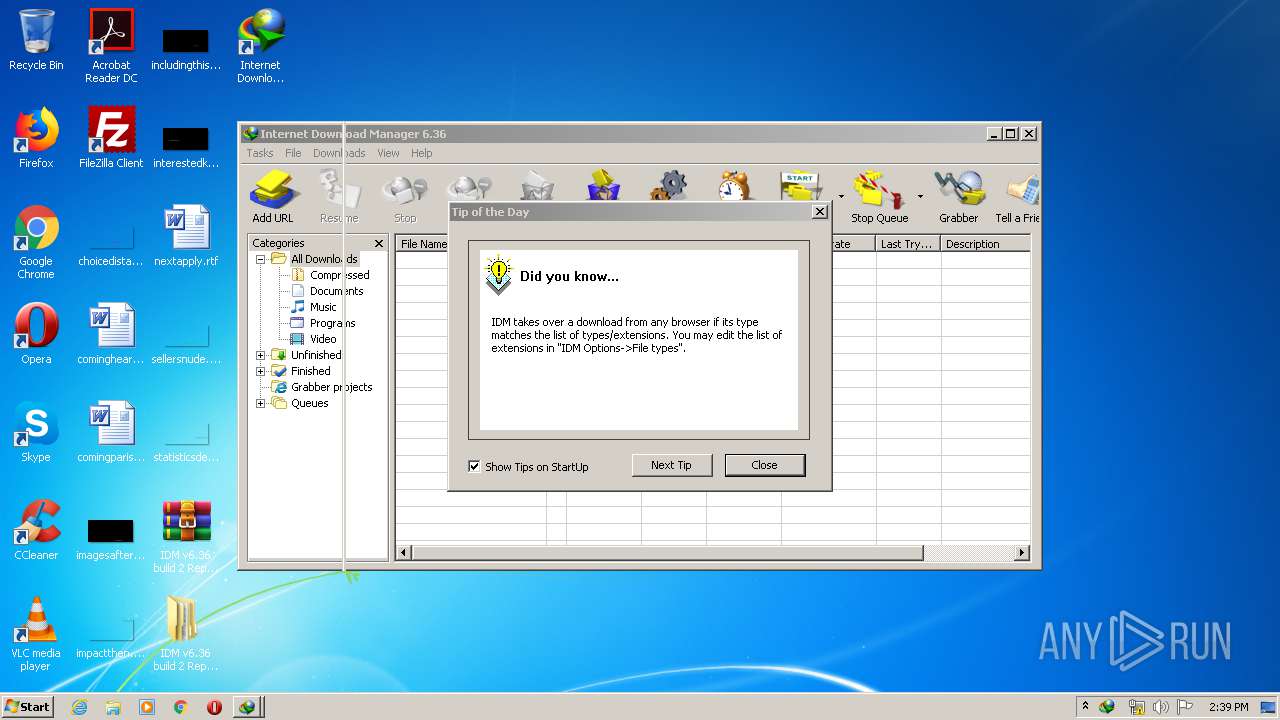
Task: Close the Categories panel
Action: click(379, 243)
